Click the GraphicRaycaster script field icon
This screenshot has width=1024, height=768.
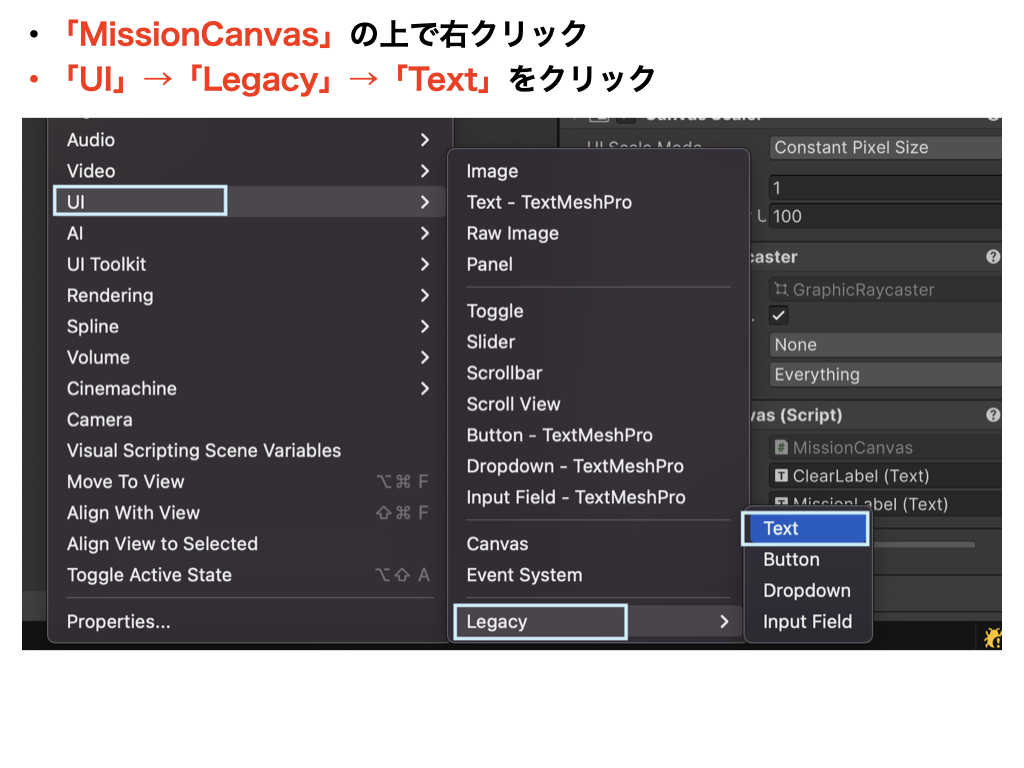tap(780, 290)
